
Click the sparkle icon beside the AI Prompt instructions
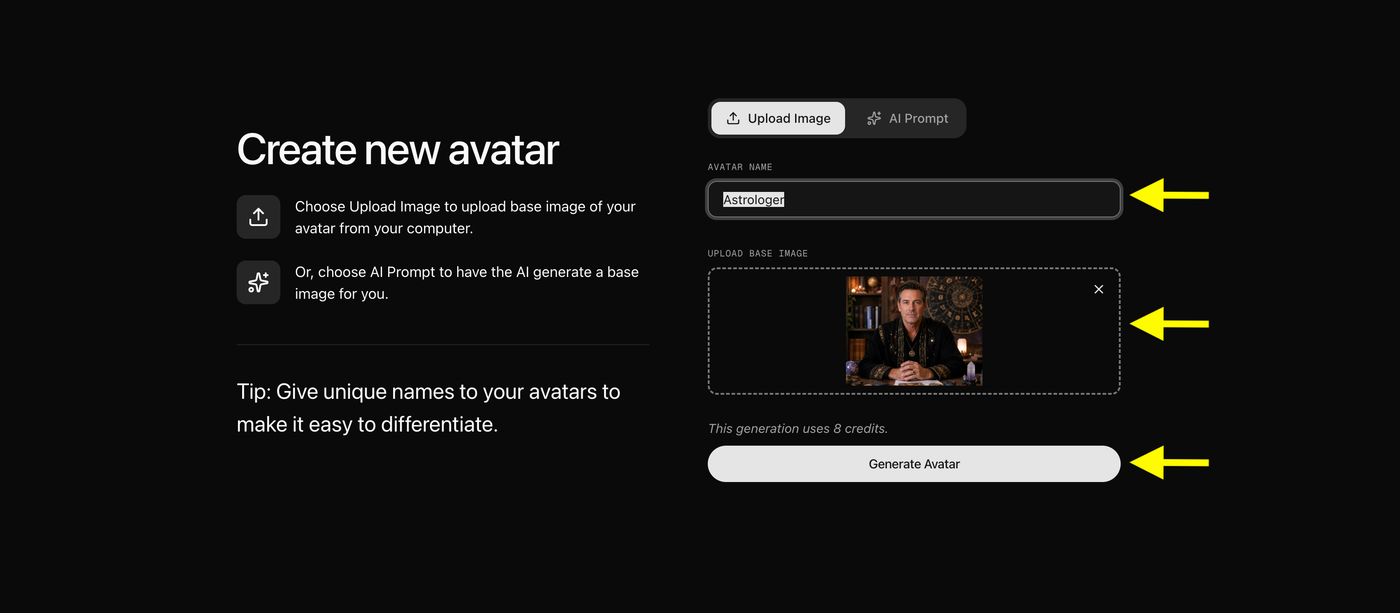tap(258, 282)
